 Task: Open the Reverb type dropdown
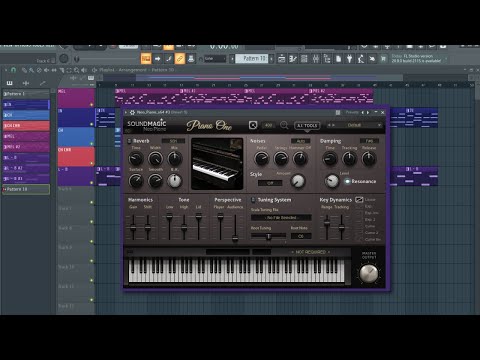tap(173, 141)
